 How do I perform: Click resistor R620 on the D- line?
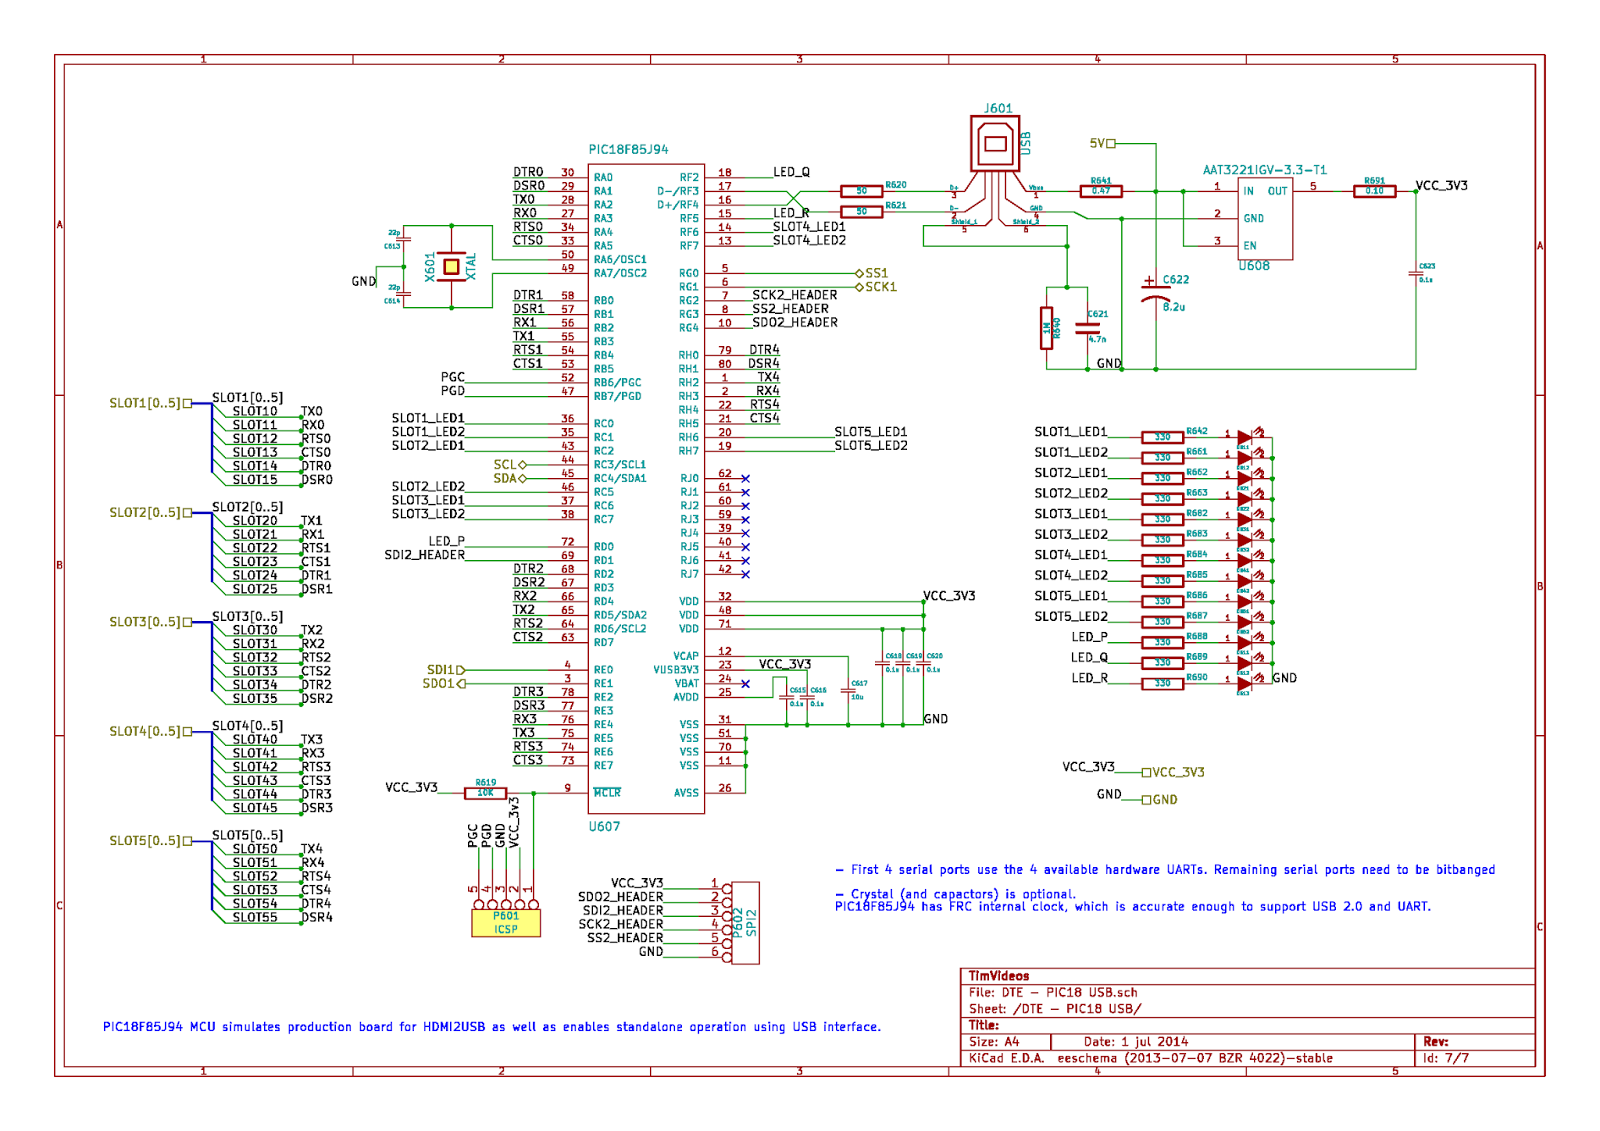click(x=861, y=191)
